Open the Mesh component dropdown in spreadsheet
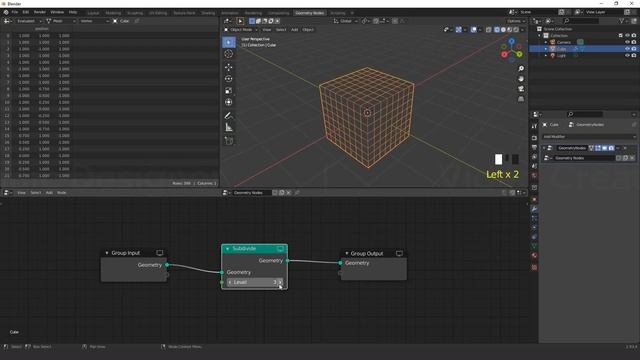 (x=60, y=21)
